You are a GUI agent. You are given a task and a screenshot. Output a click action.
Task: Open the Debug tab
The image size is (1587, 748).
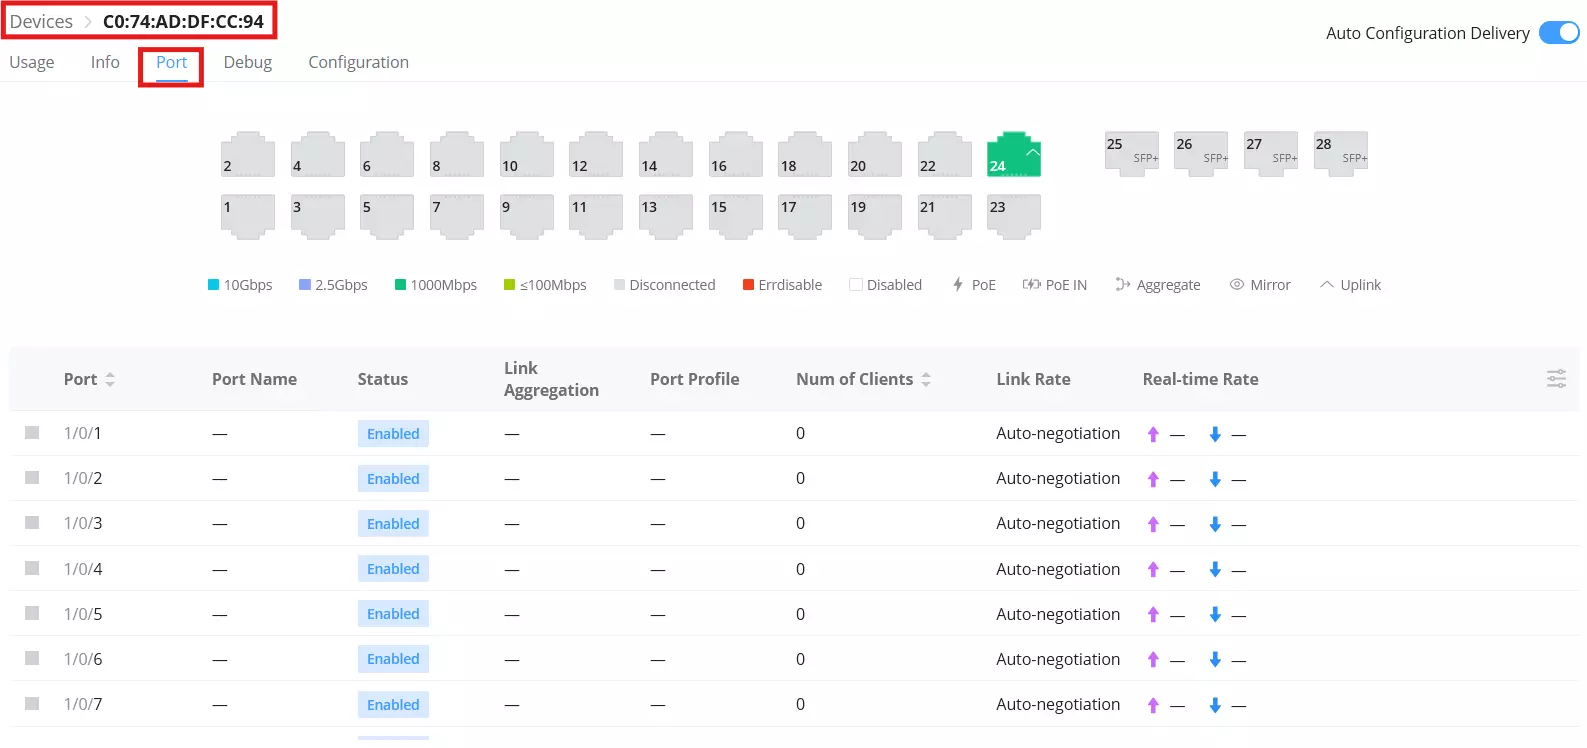pos(248,62)
